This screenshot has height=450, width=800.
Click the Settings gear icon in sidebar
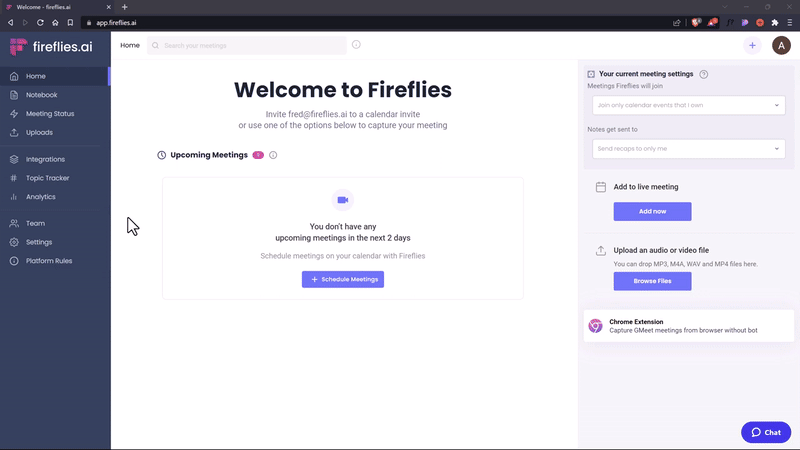pos(14,242)
